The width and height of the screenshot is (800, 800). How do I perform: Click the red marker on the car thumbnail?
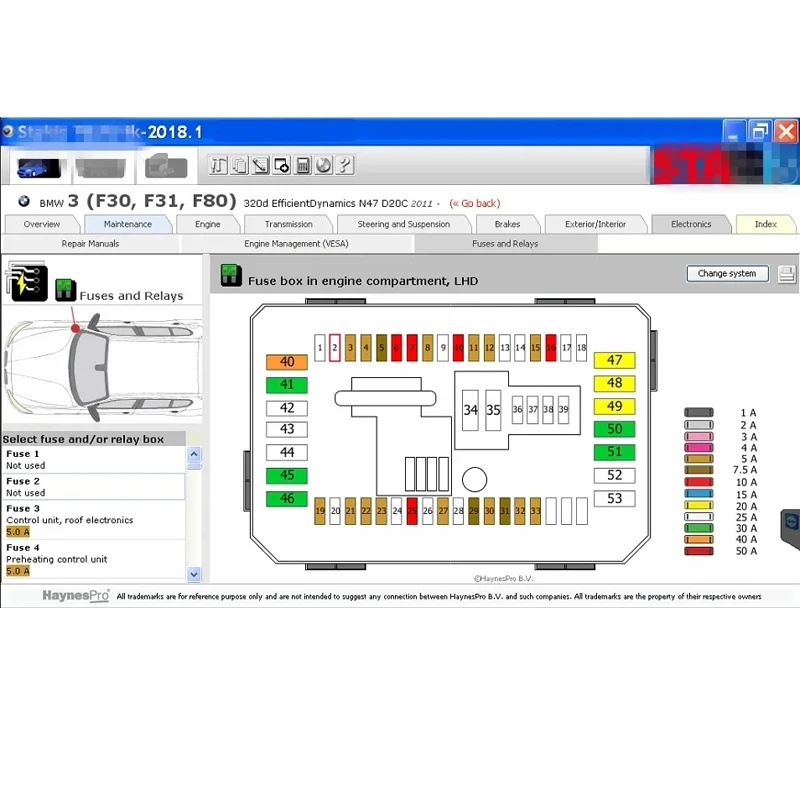(75, 328)
